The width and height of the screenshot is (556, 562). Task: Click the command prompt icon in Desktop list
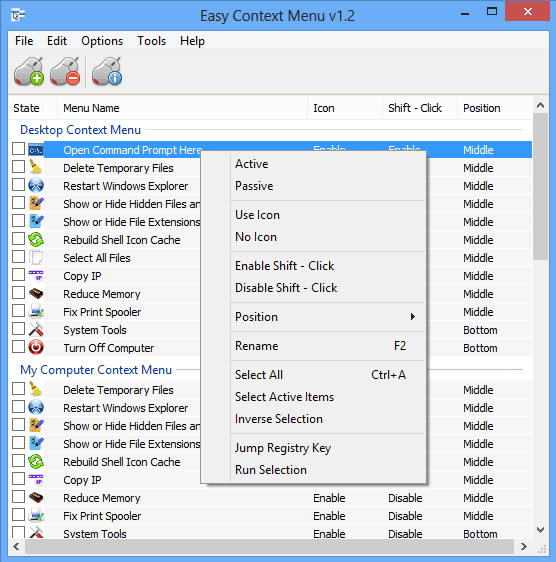[36, 150]
